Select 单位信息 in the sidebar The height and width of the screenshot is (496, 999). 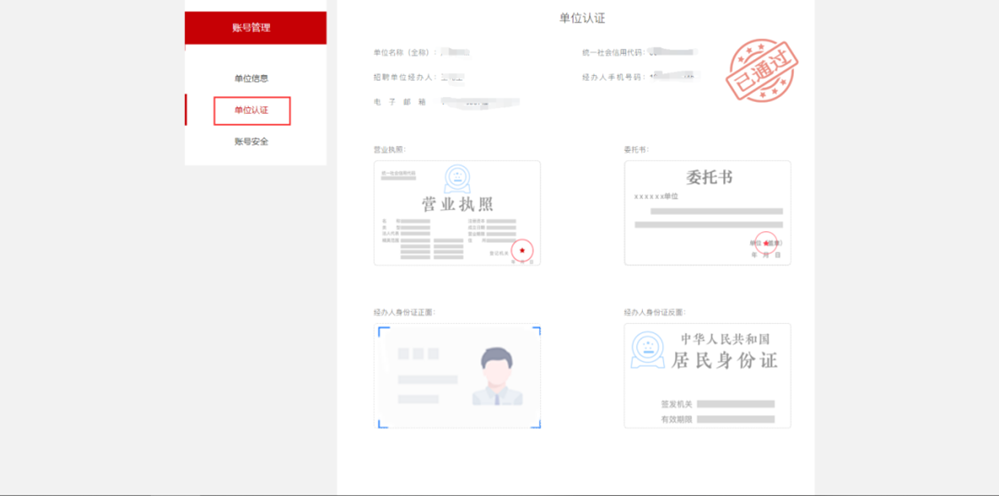(x=251, y=78)
